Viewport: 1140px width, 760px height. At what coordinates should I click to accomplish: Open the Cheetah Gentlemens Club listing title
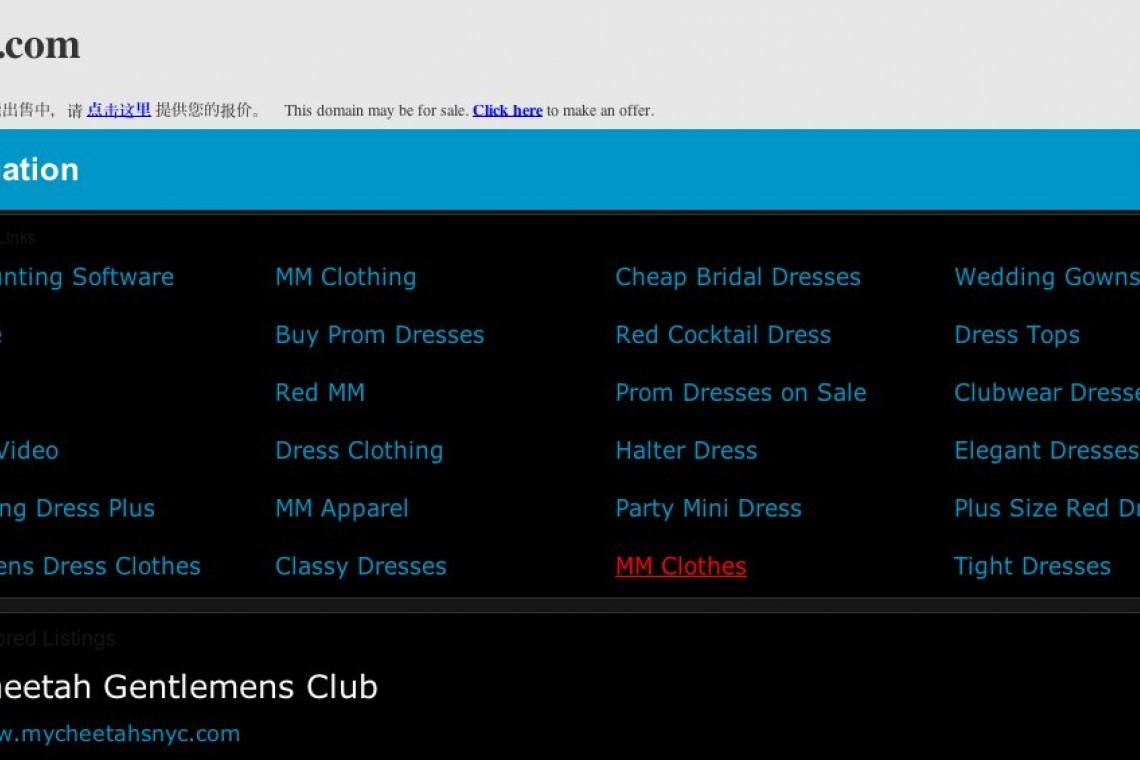[x=188, y=687]
